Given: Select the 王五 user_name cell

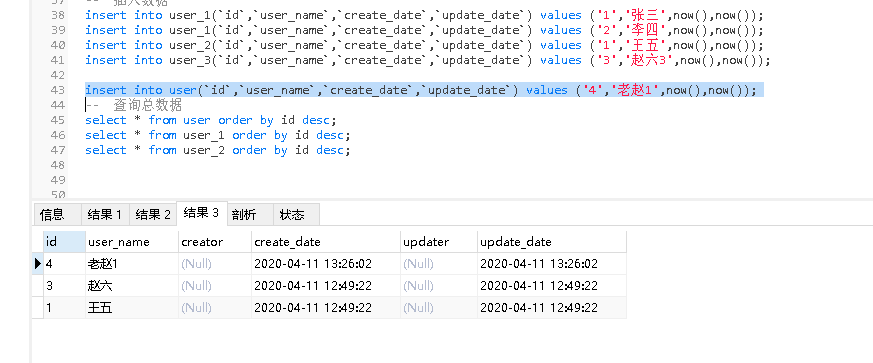Looking at the screenshot, I should click(x=132, y=307).
